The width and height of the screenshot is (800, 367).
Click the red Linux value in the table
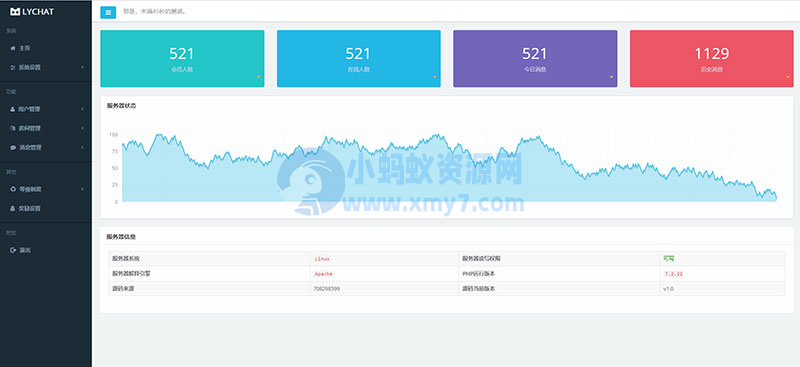click(322, 259)
